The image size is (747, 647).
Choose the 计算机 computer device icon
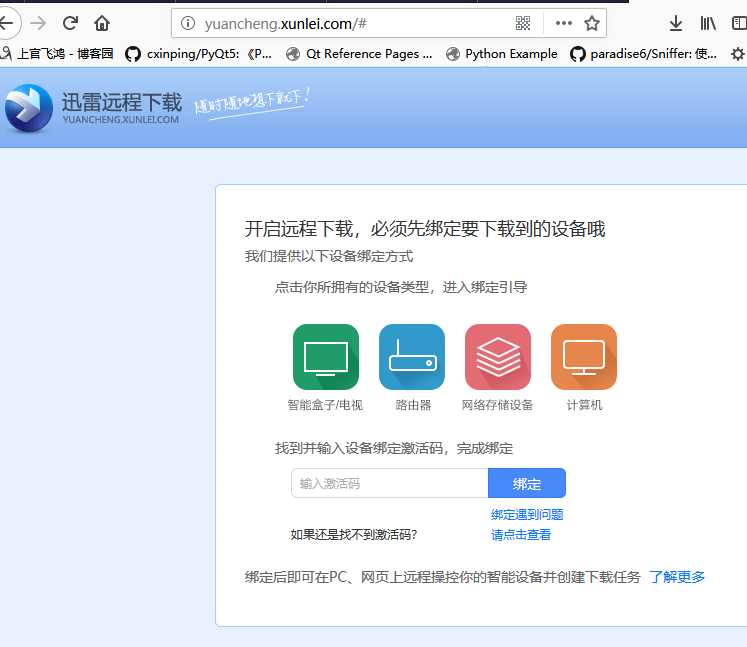584,357
